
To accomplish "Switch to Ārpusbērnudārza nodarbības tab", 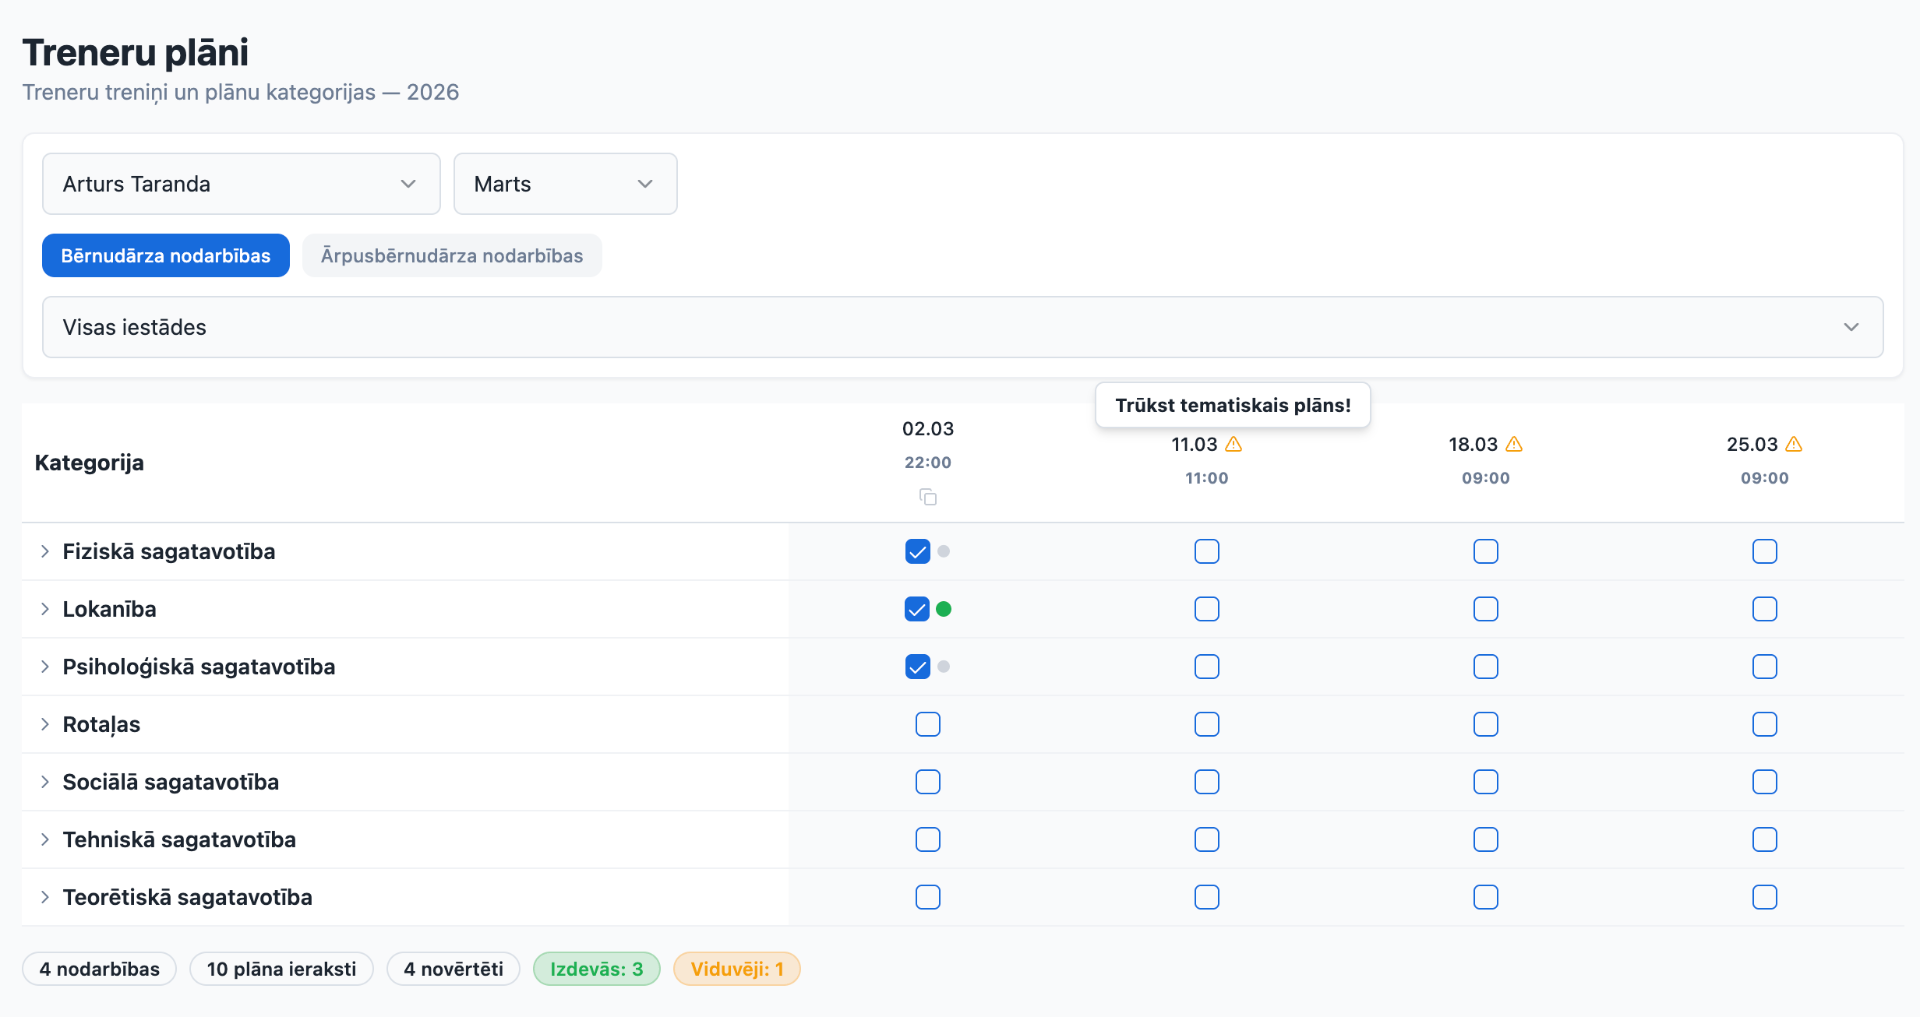I will point(452,256).
